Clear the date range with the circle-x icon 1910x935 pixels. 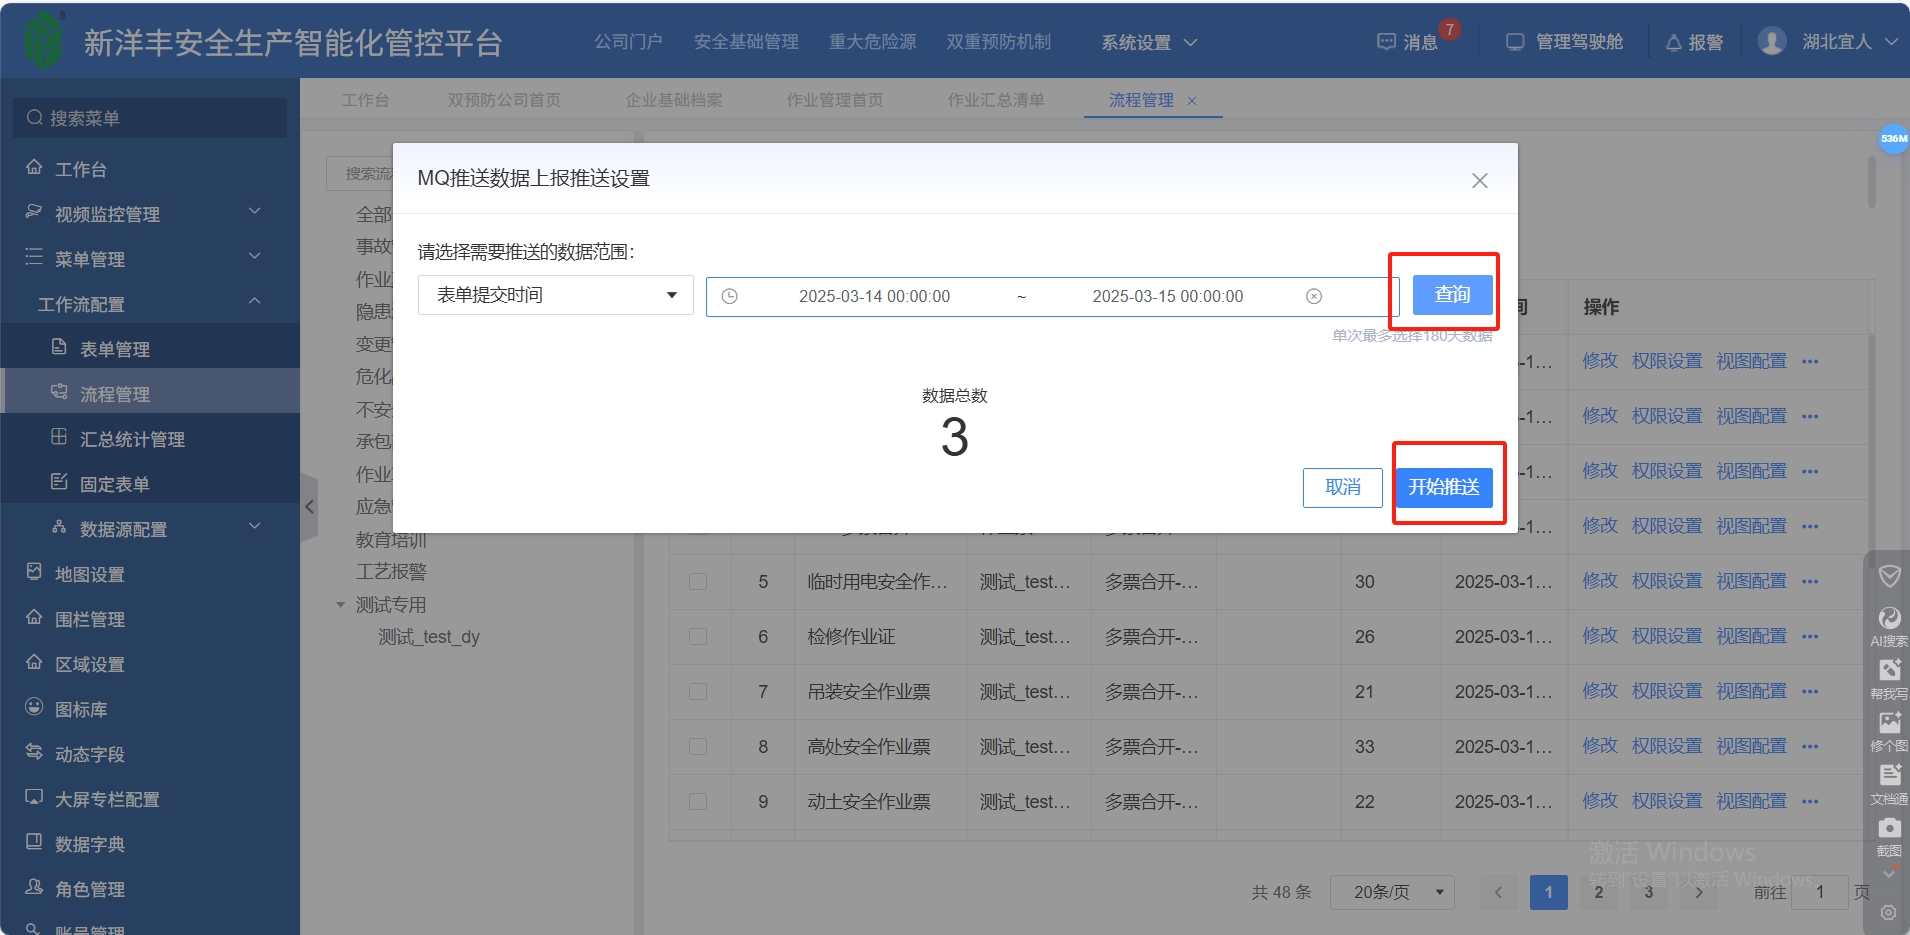pos(1314,296)
